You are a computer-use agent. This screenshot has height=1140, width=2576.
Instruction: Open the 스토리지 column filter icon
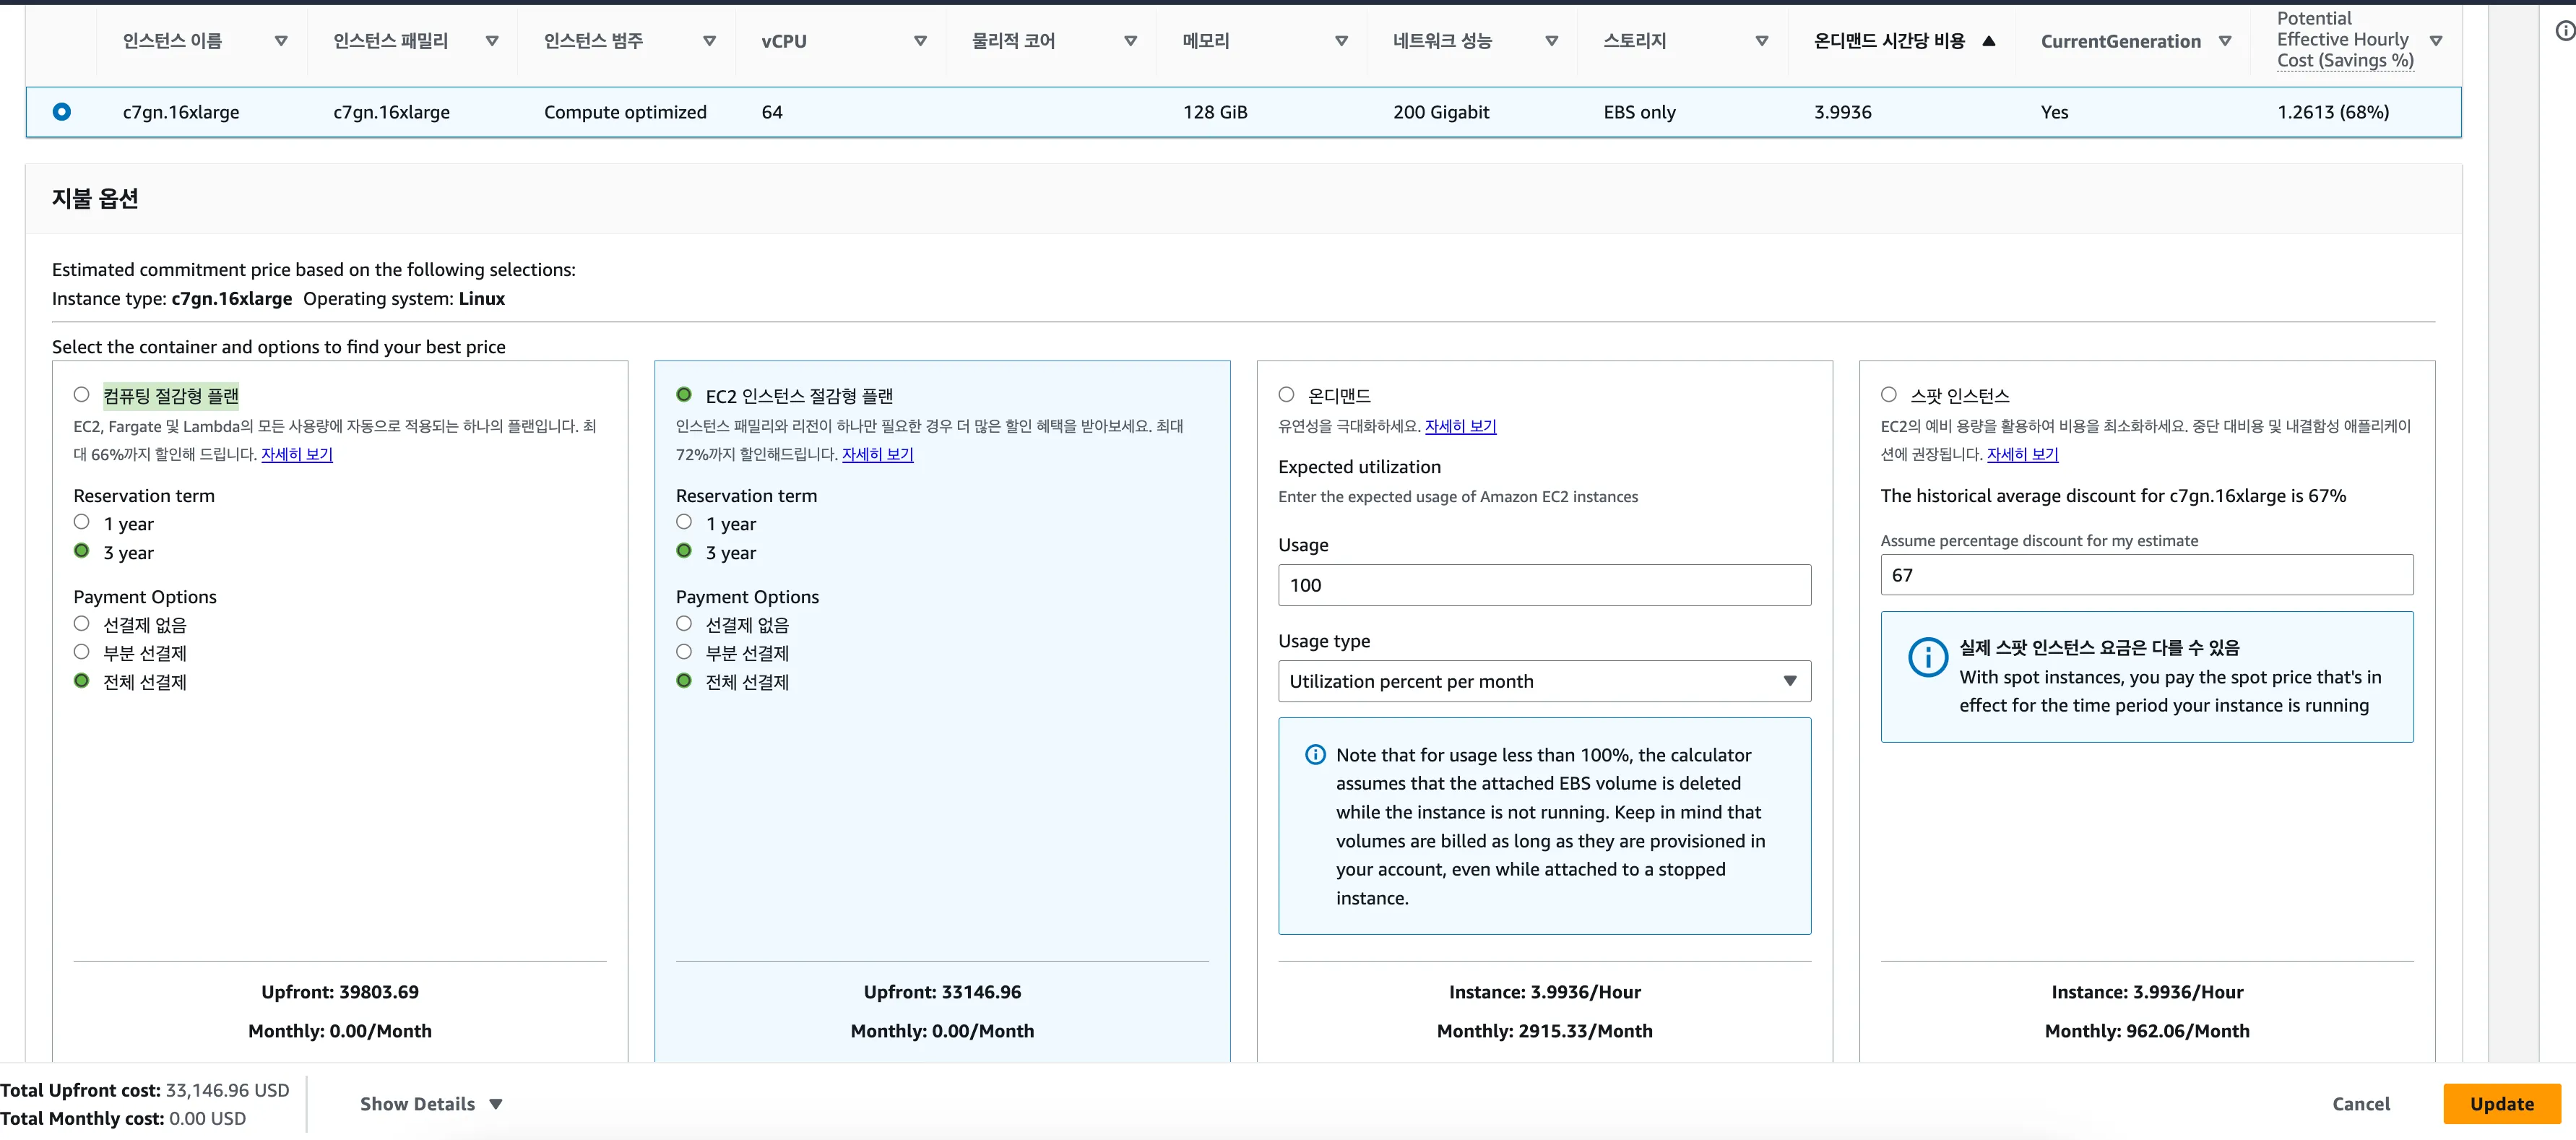point(1762,41)
